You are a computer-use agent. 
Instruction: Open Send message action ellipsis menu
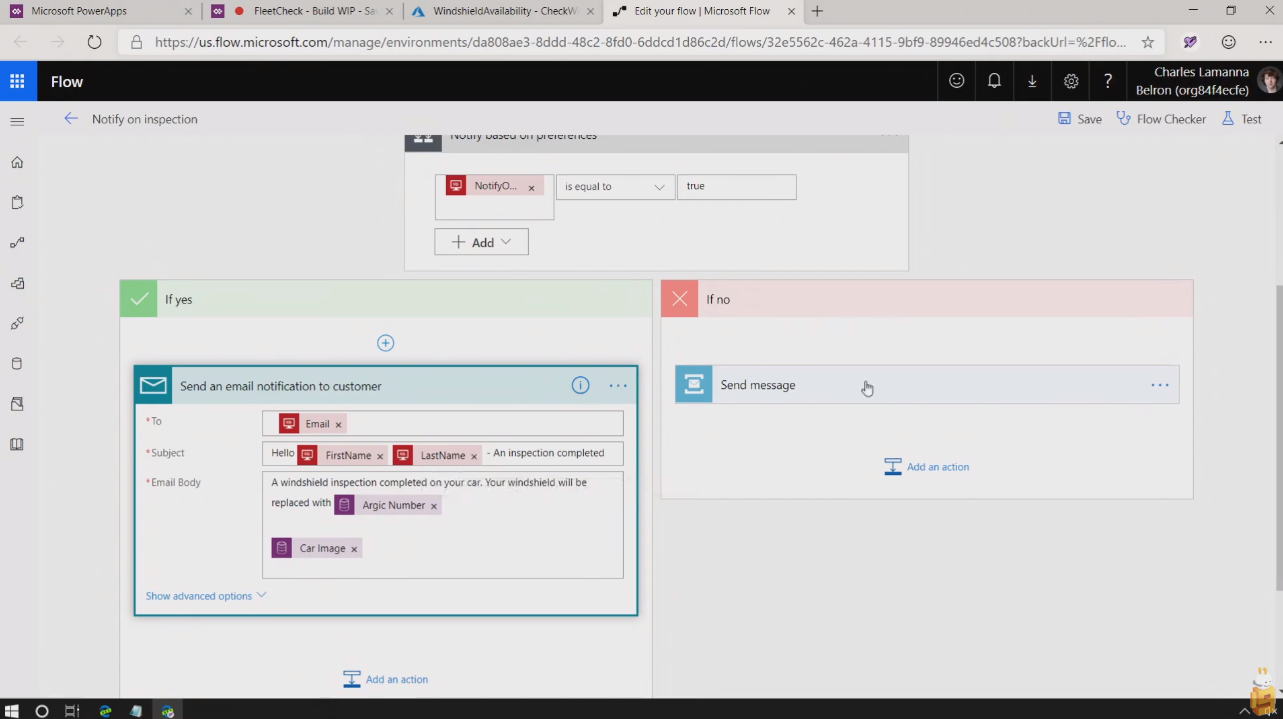pos(1159,385)
